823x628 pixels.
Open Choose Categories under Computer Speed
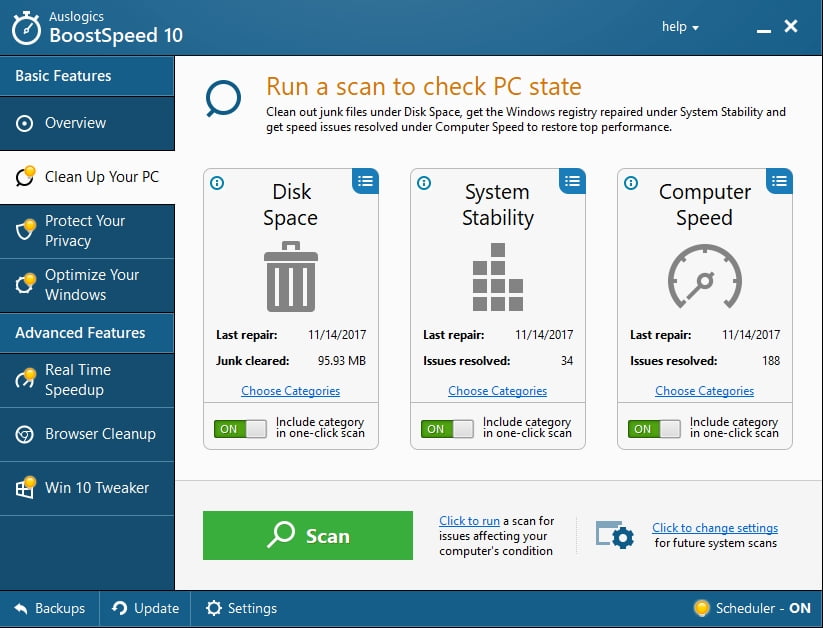tap(704, 391)
